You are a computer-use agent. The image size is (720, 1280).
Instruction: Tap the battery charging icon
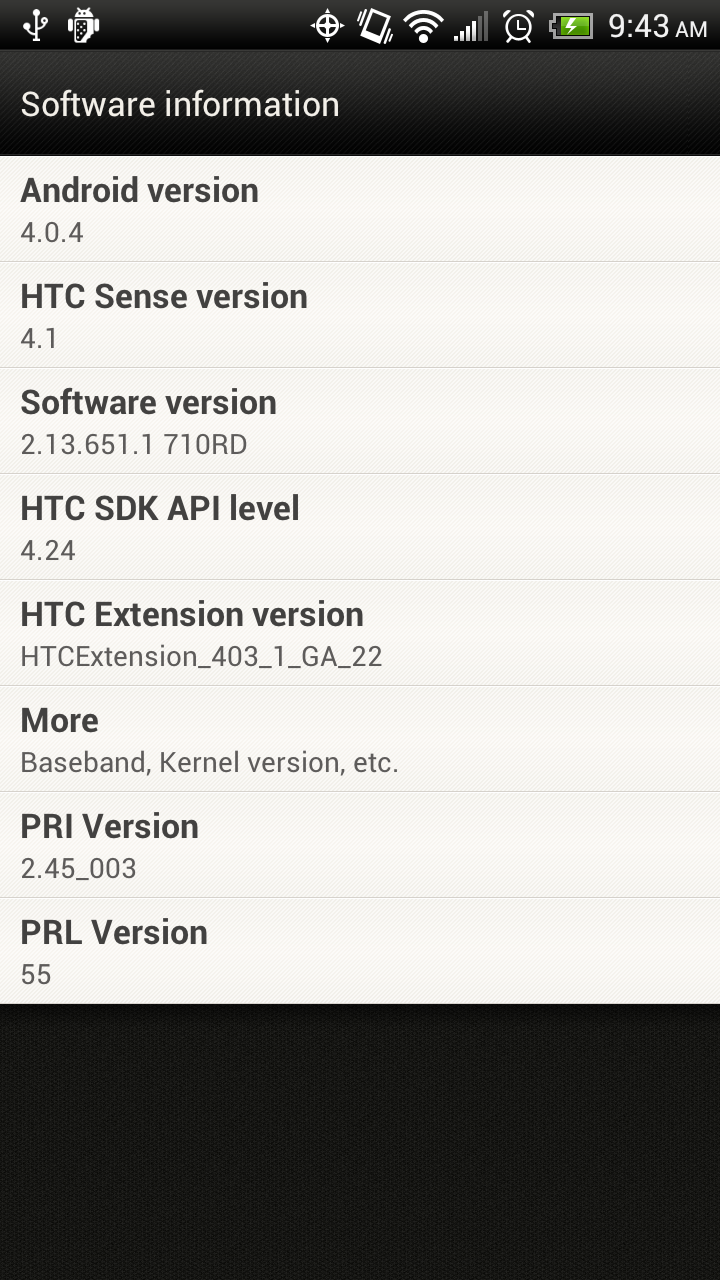(571, 25)
